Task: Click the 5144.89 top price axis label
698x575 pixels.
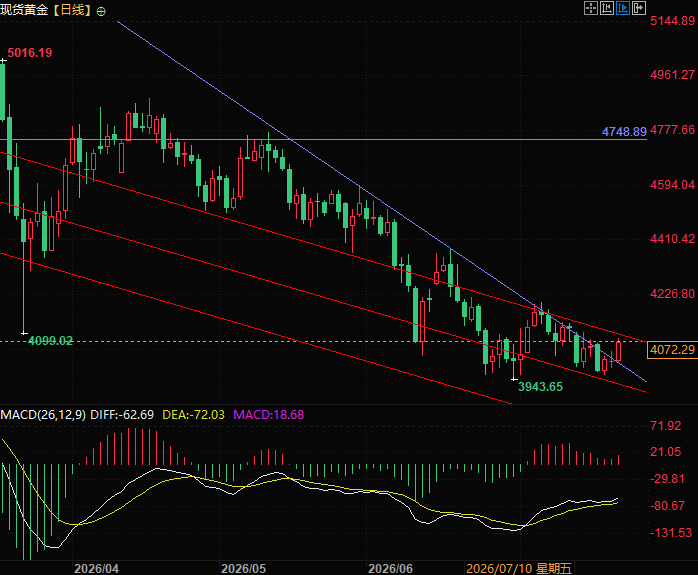Action: coord(673,20)
